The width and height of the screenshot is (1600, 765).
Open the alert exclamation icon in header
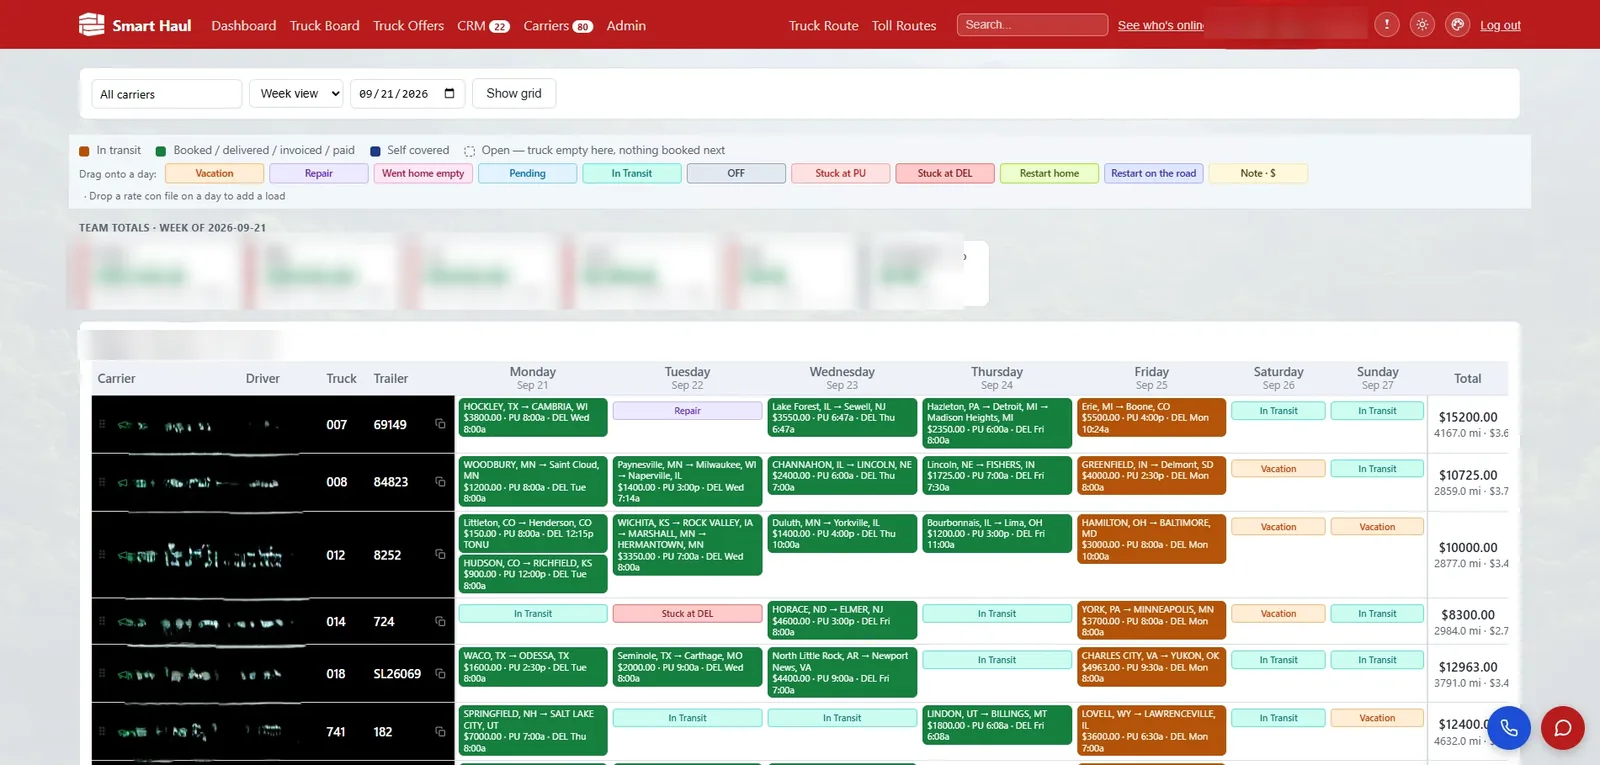point(1386,25)
